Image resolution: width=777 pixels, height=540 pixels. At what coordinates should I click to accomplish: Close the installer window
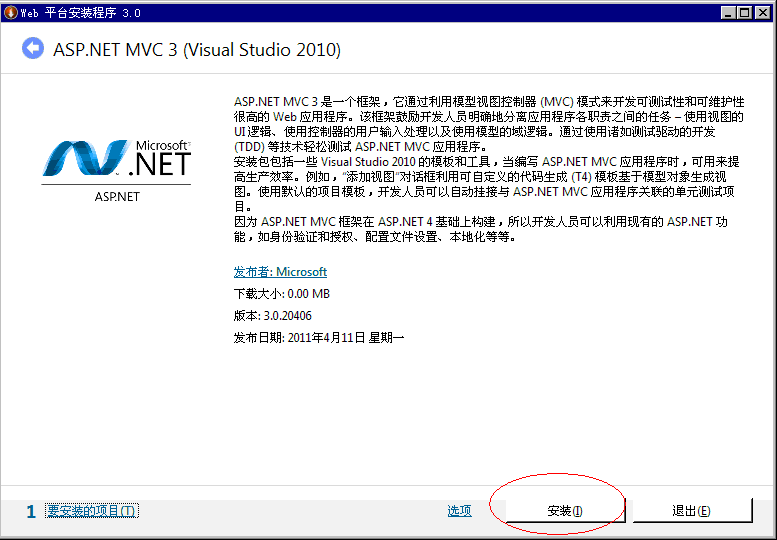click(x=763, y=13)
